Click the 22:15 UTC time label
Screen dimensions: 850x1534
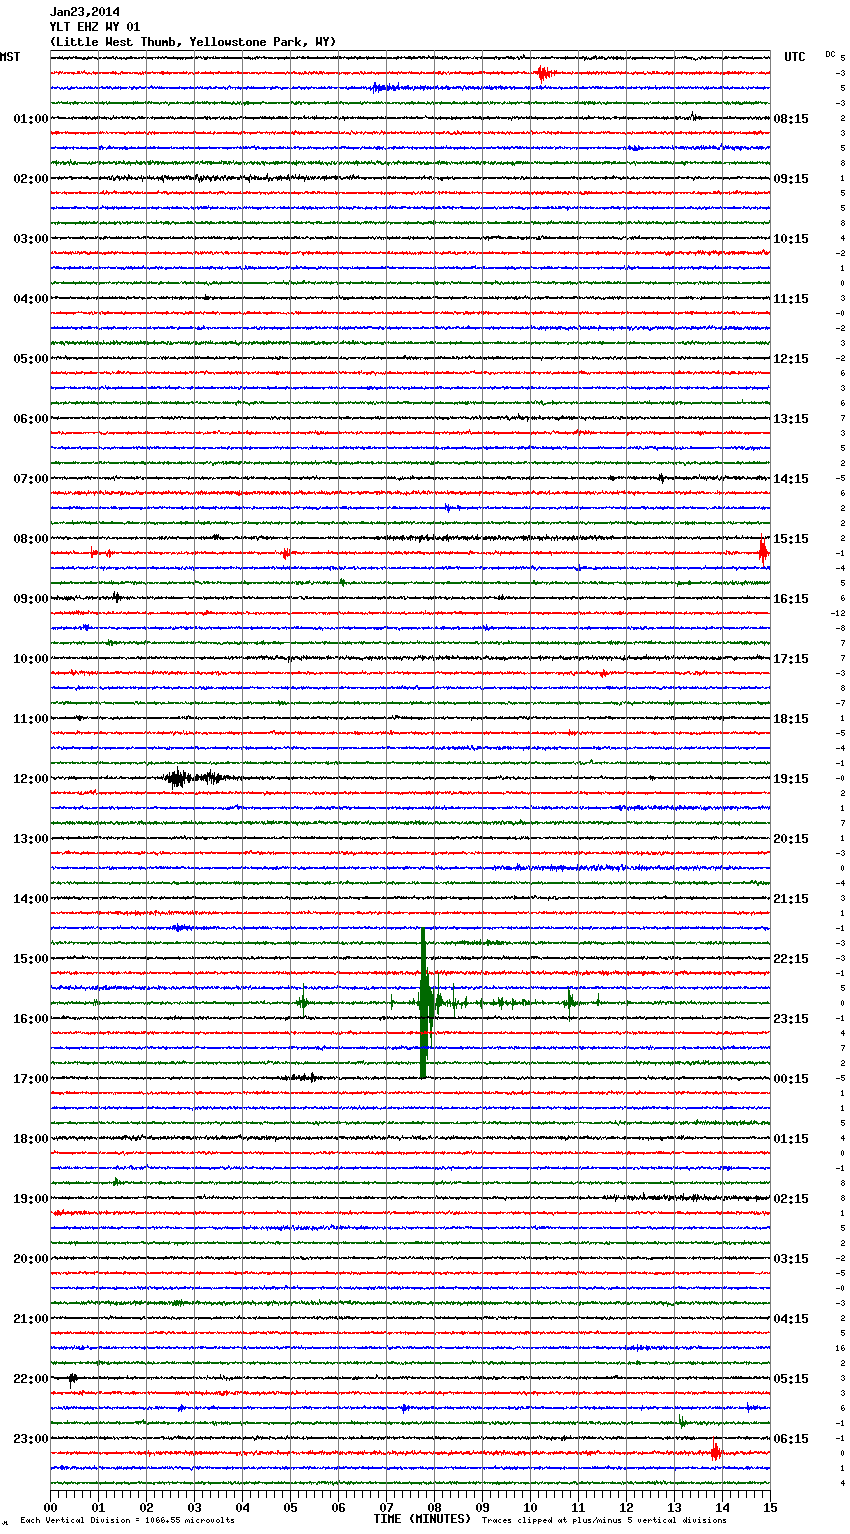click(x=791, y=959)
